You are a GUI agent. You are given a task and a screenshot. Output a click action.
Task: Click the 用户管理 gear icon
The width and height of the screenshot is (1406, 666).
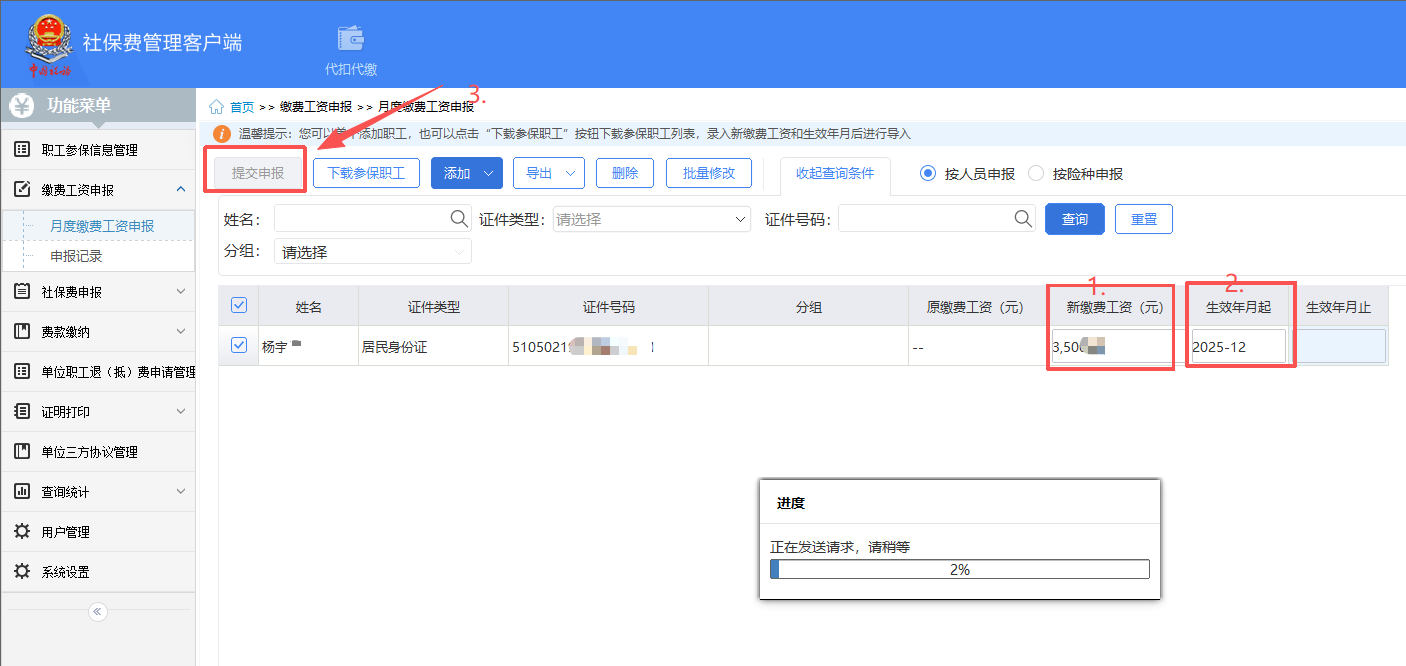pyautogui.click(x=21, y=532)
